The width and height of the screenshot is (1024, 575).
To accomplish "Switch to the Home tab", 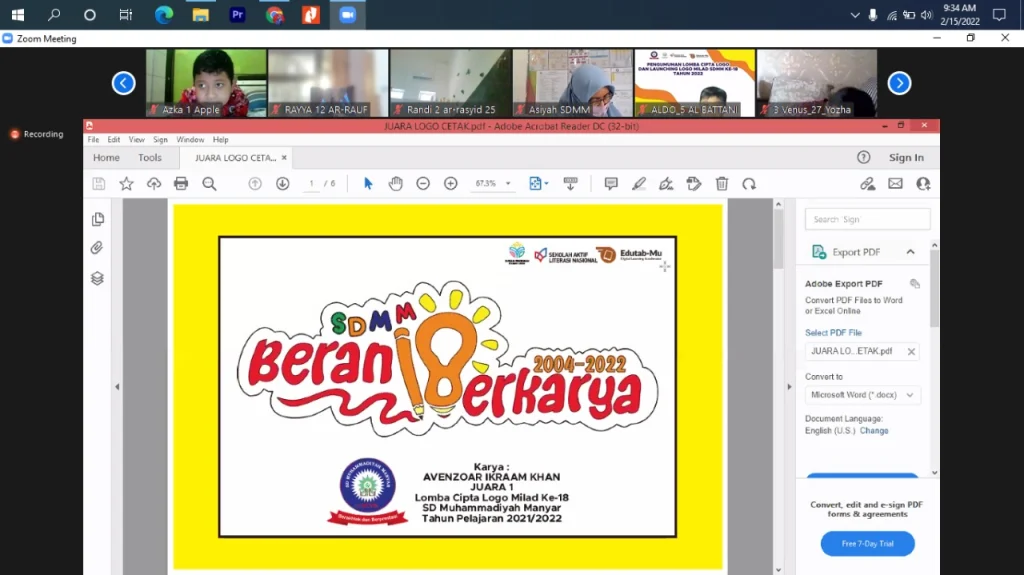I will (x=106, y=157).
